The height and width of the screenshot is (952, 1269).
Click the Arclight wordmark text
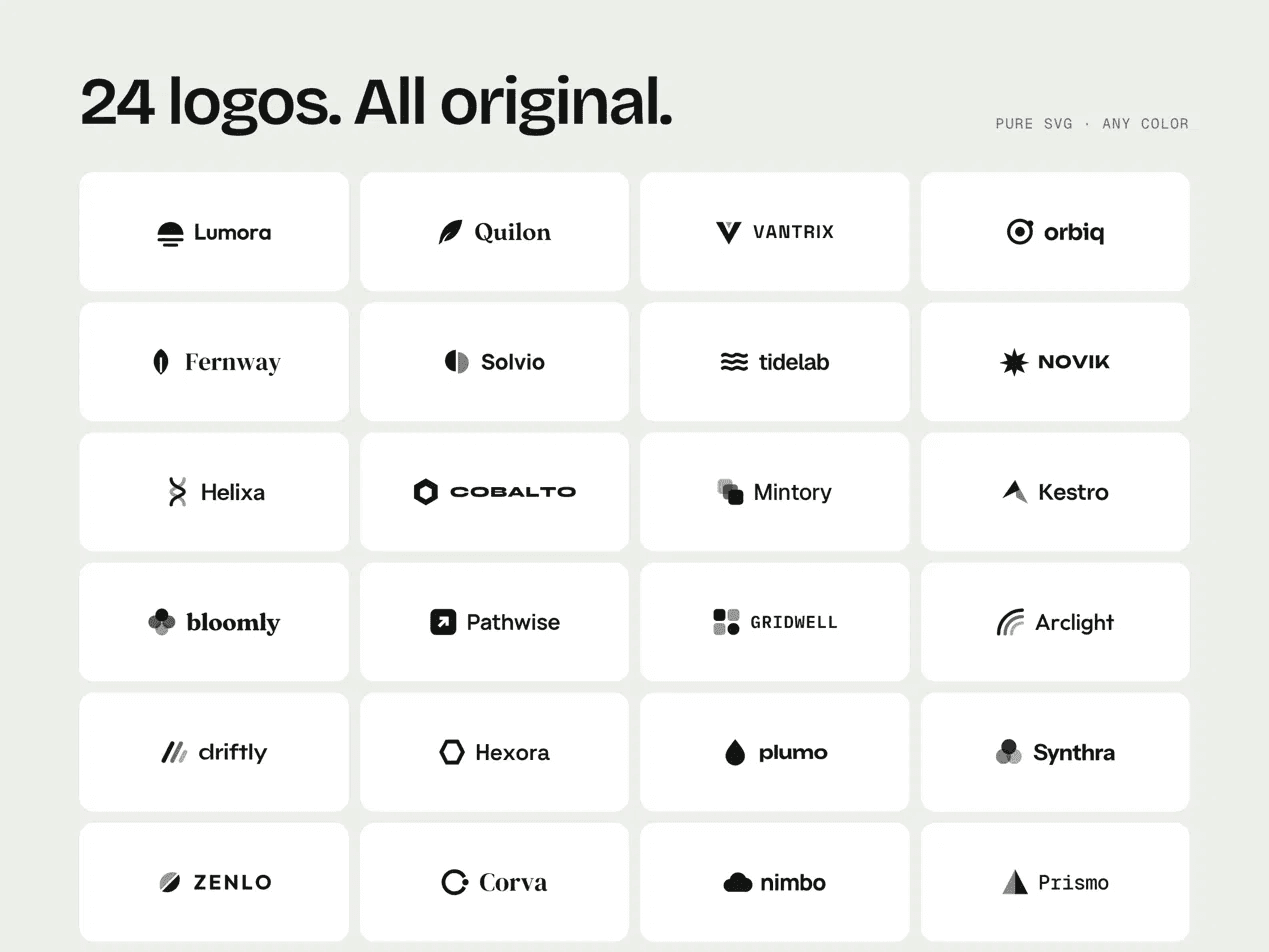point(1074,622)
